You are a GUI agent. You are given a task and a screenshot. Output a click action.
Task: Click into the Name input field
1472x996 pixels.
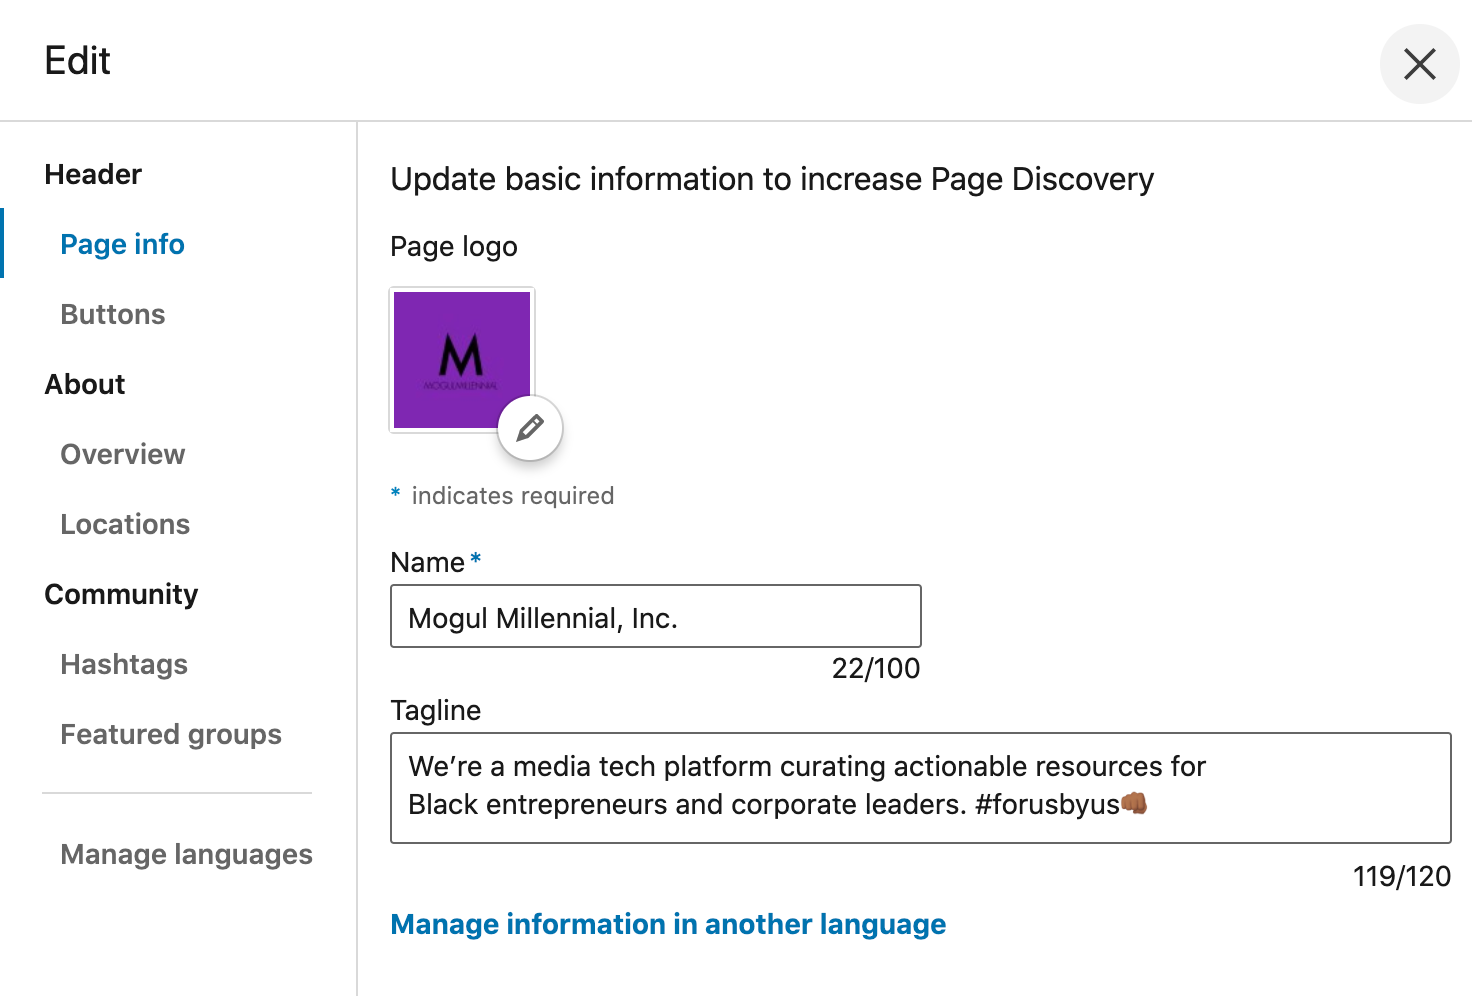click(655, 617)
